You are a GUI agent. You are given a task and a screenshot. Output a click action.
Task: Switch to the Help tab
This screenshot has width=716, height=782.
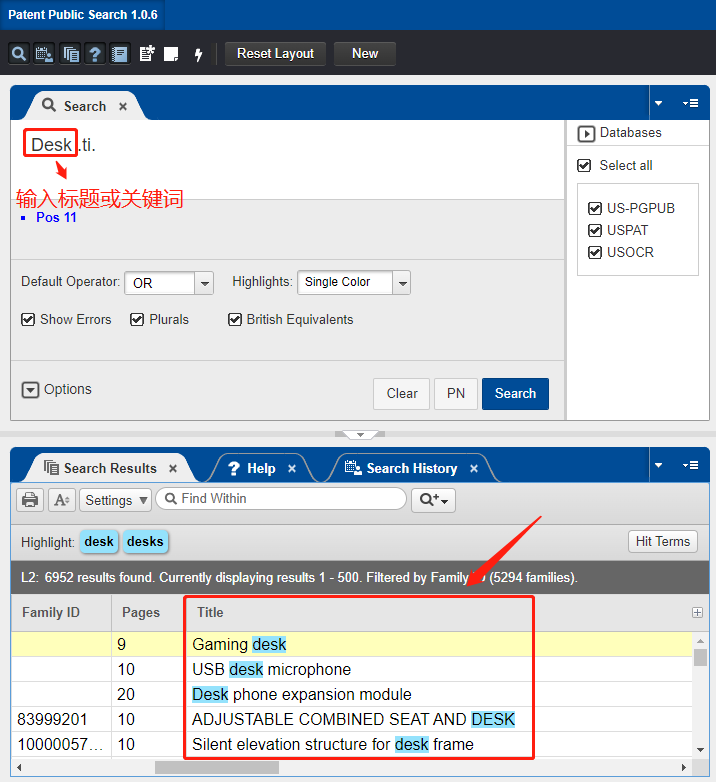point(260,468)
